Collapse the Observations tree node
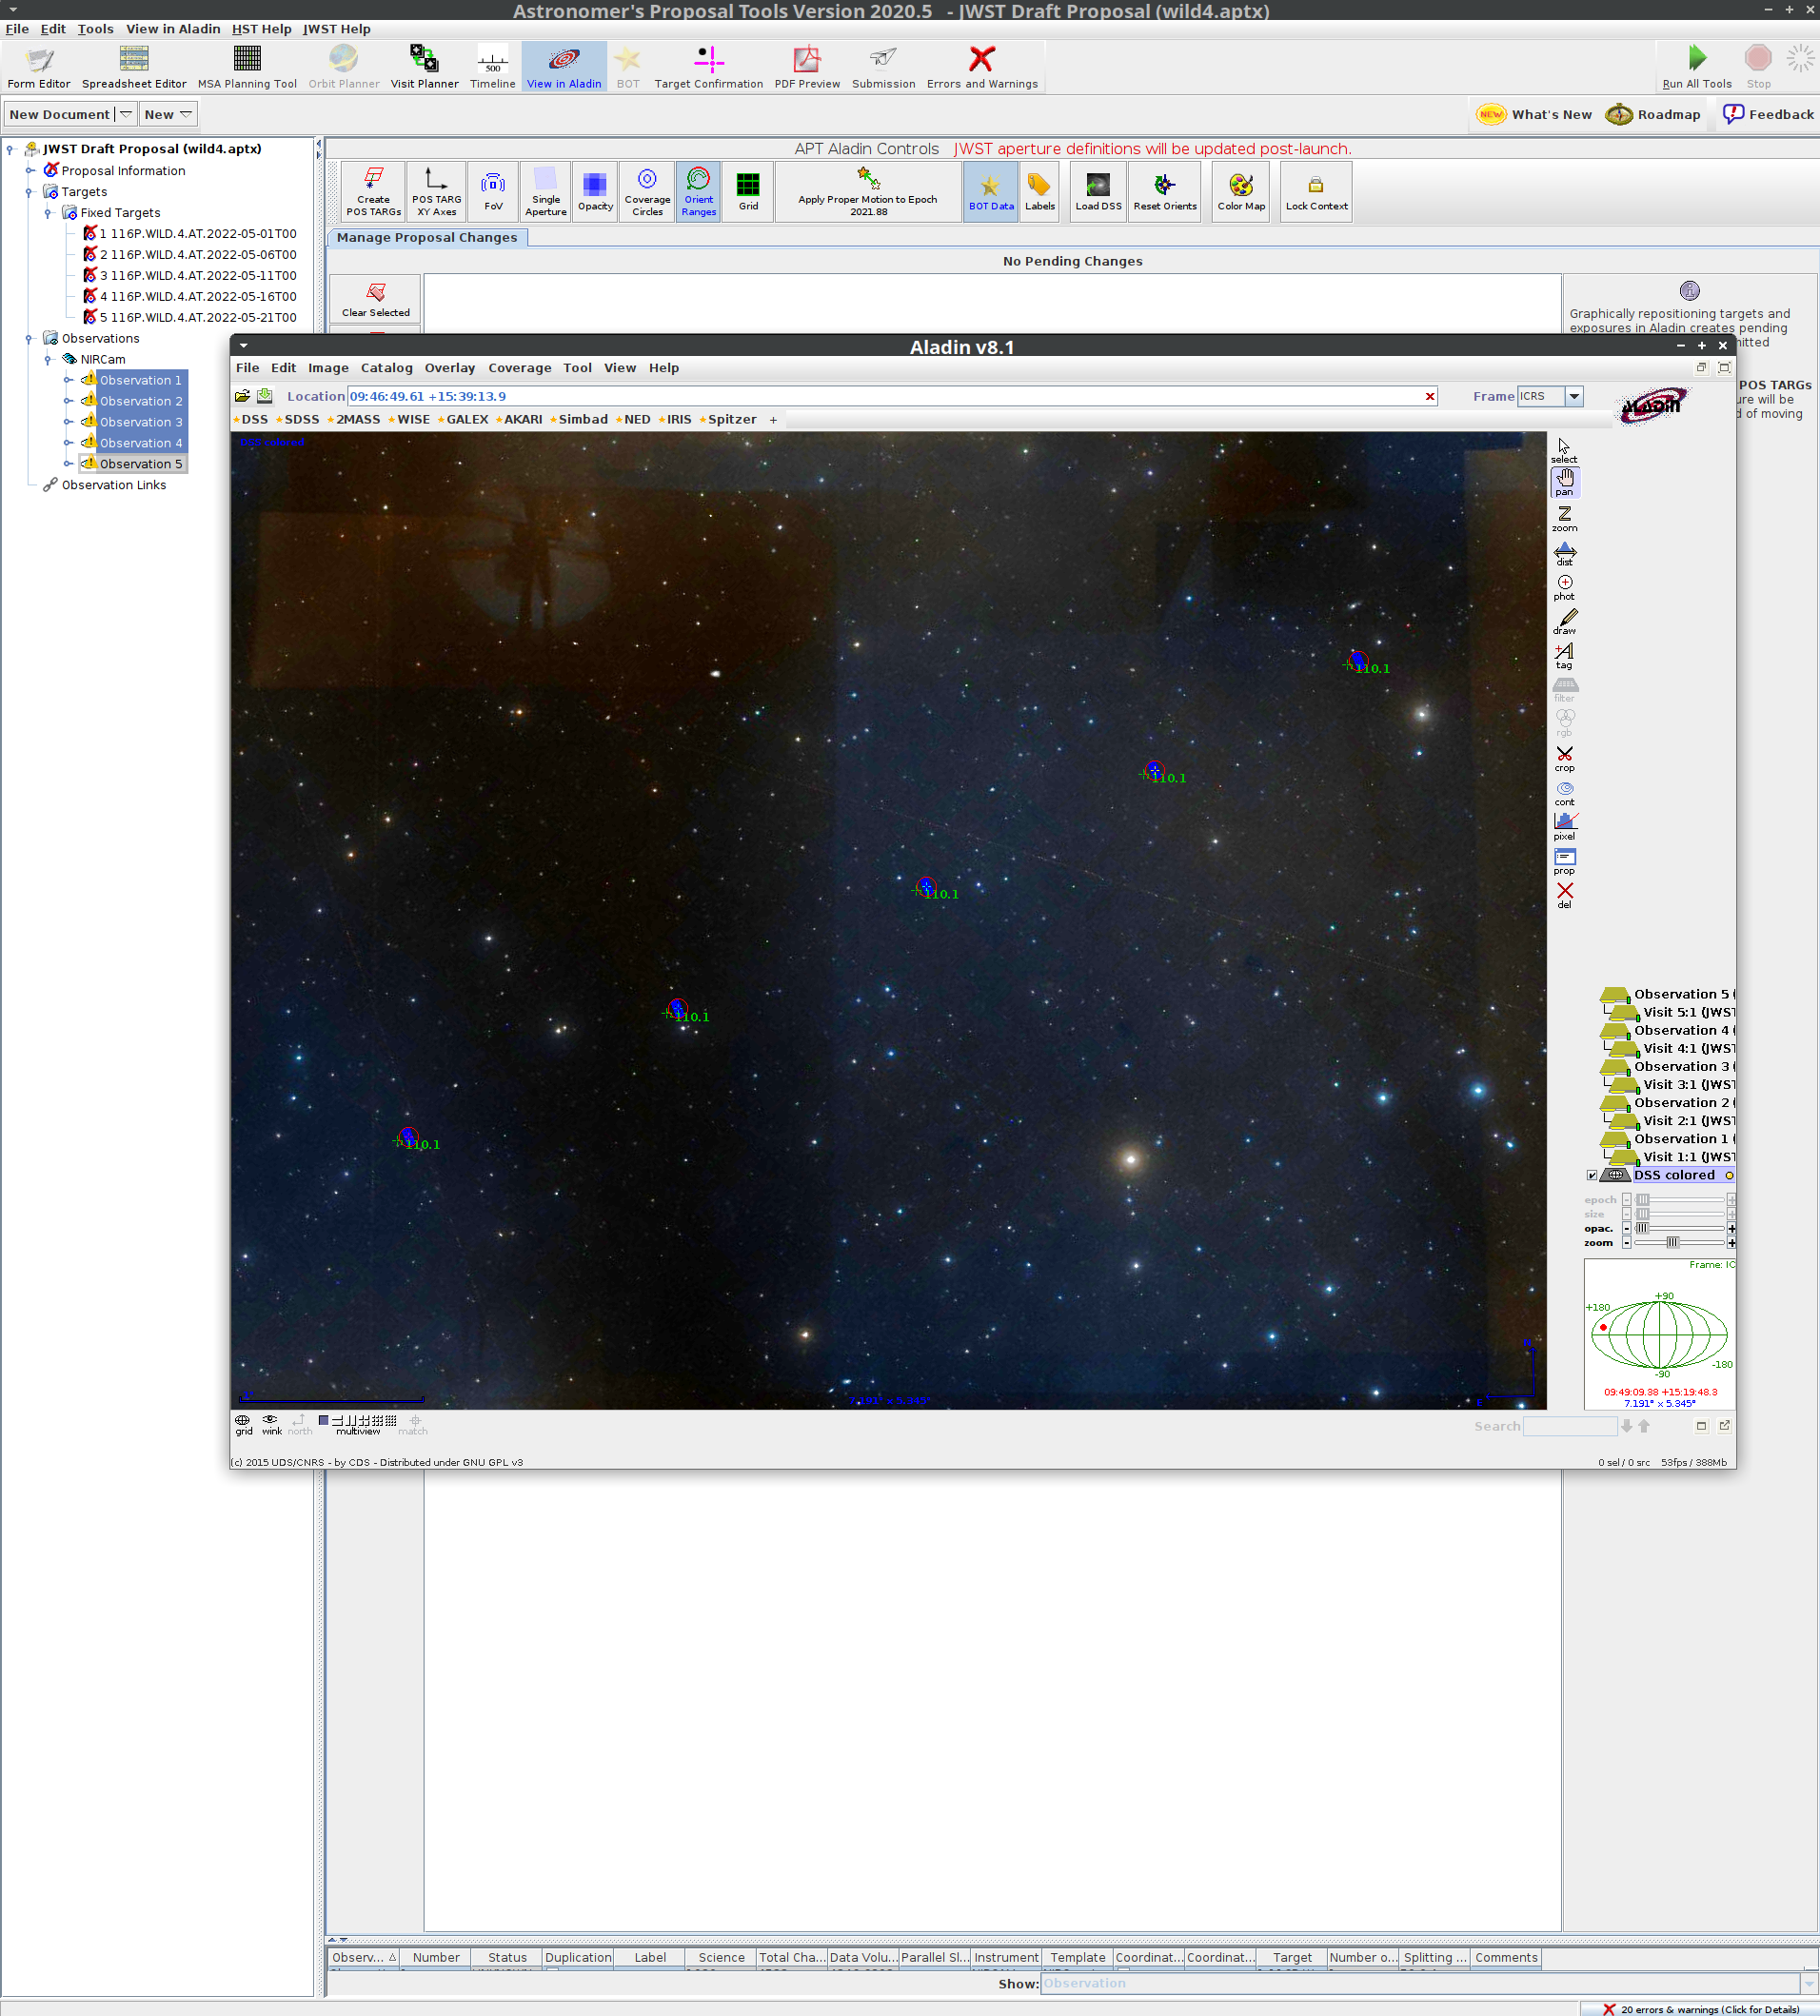Screen dimensions: 1820x2016 coord(29,339)
